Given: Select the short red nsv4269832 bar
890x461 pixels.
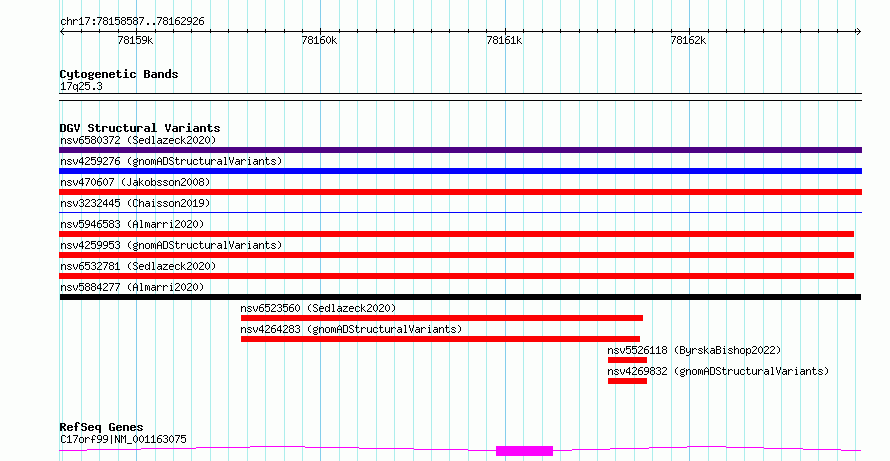Looking at the screenshot, I should (627, 381).
